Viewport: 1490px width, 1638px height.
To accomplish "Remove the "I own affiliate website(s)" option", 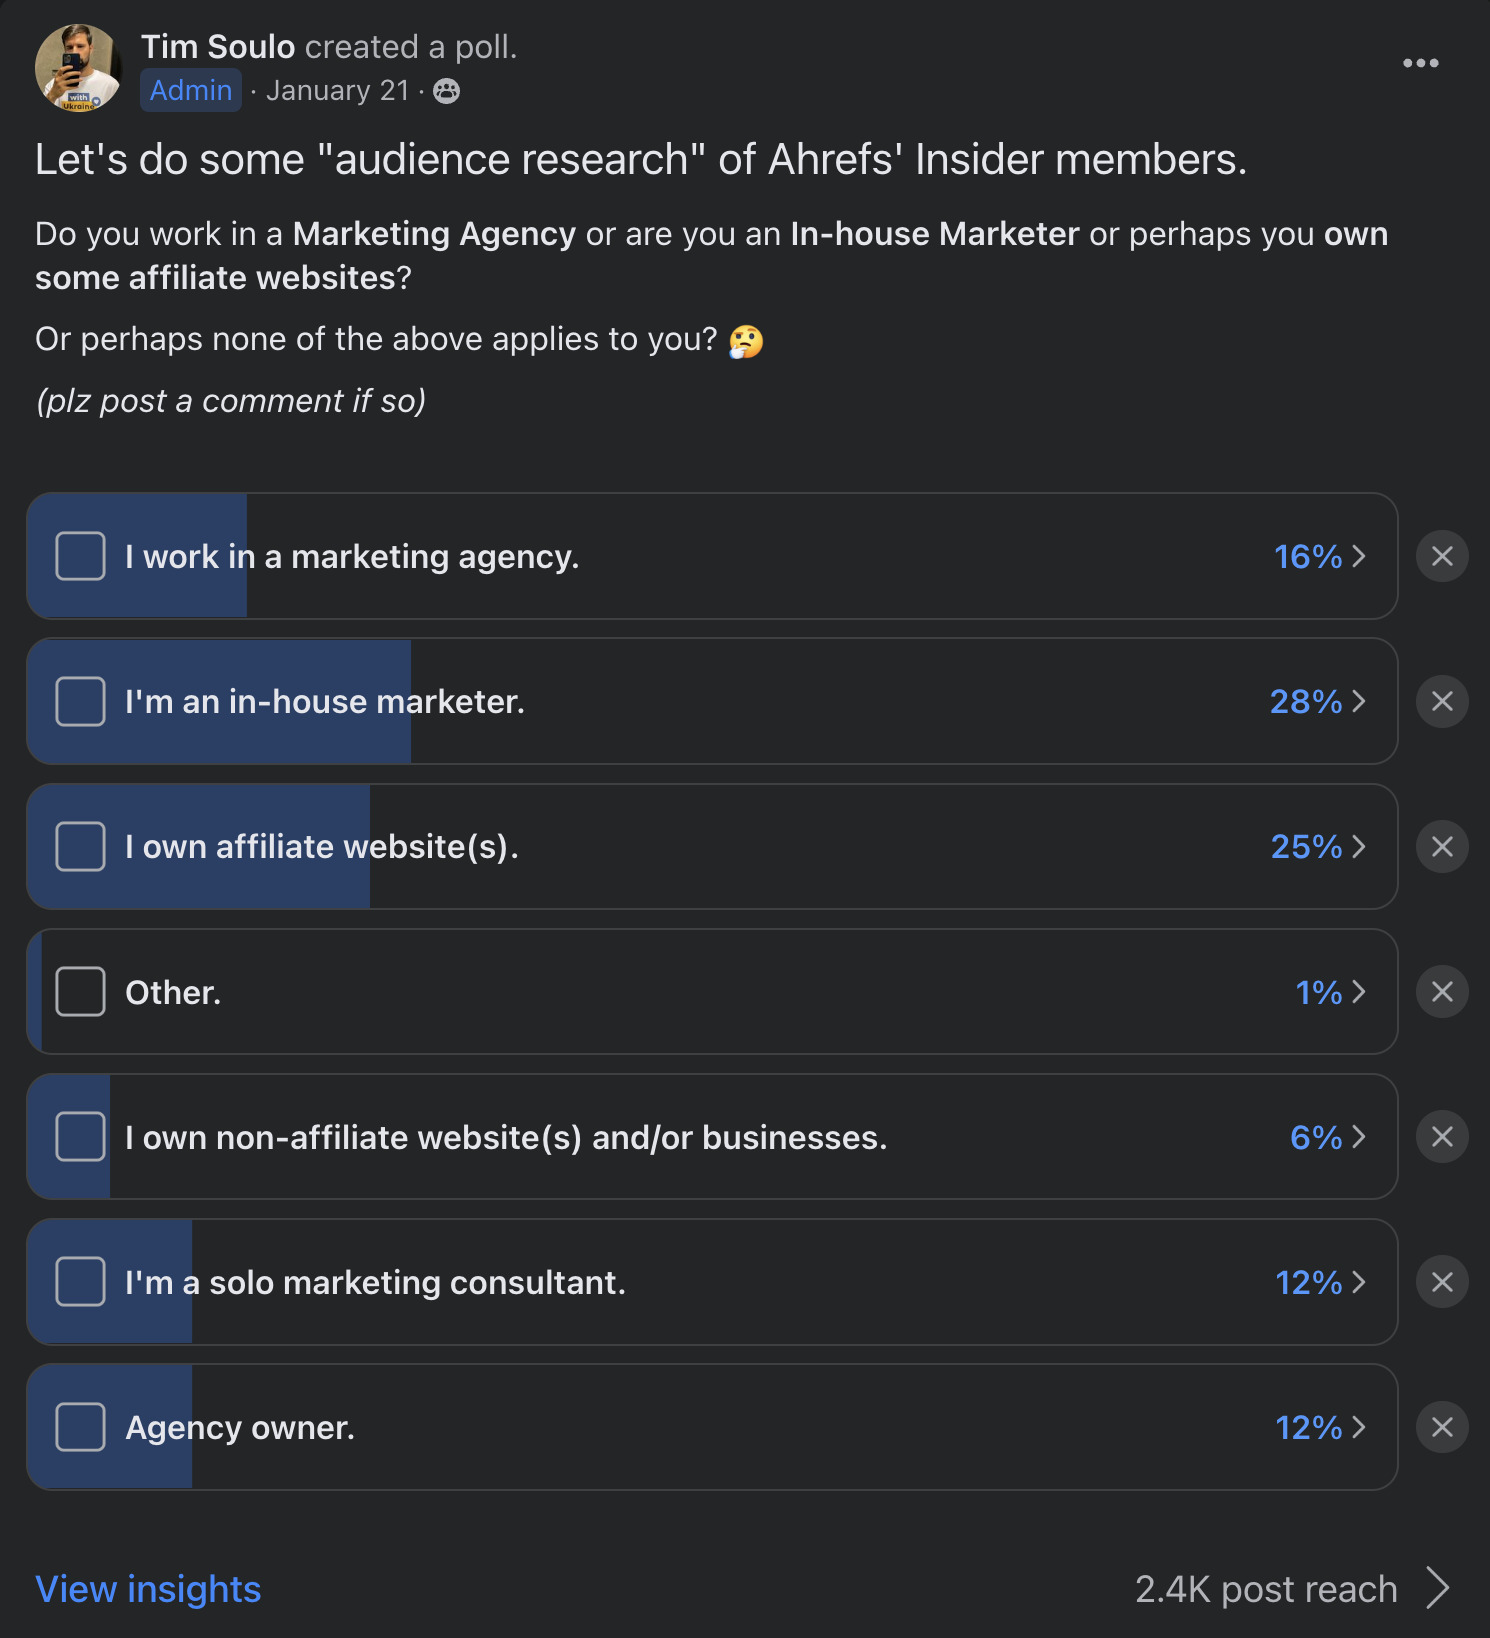I will [1441, 846].
